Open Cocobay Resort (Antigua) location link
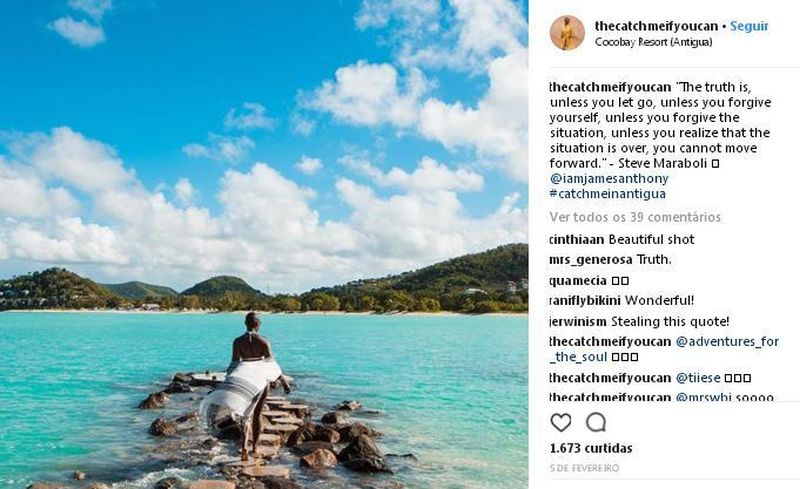 point(654,42)
